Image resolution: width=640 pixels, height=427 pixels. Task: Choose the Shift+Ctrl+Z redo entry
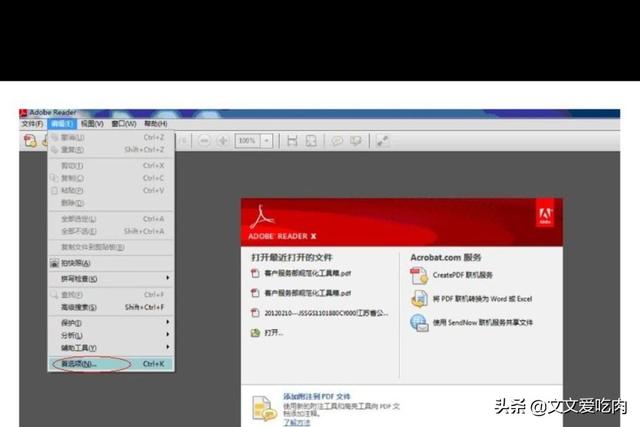111,150
